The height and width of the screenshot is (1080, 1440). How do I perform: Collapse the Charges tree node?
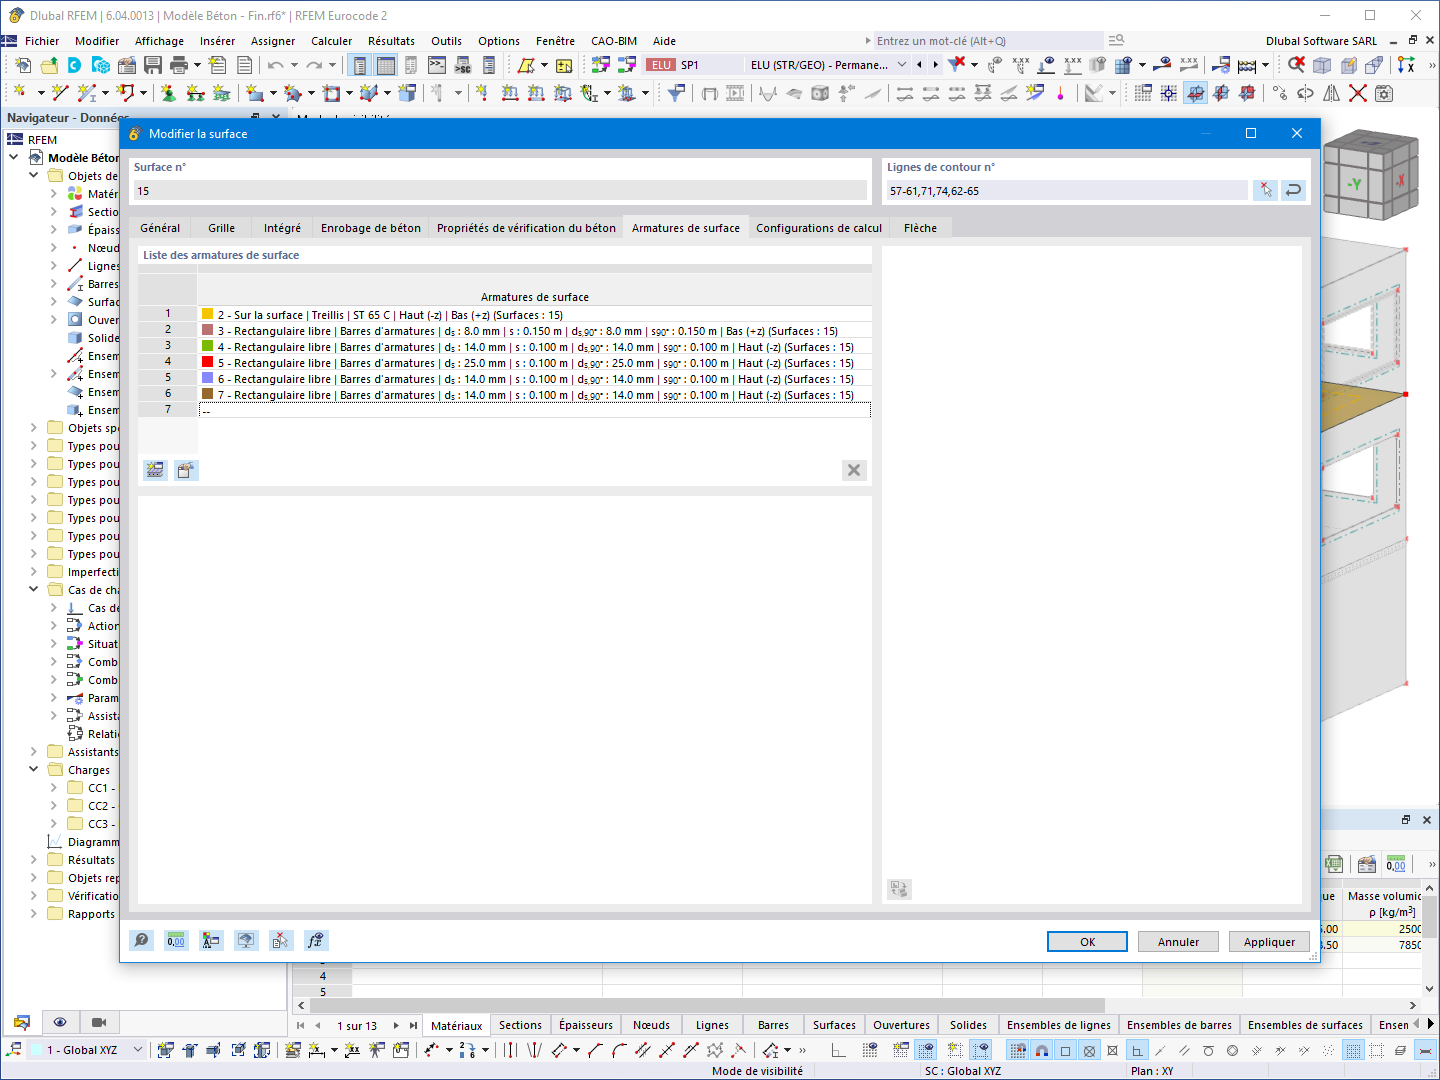(34, 770)
